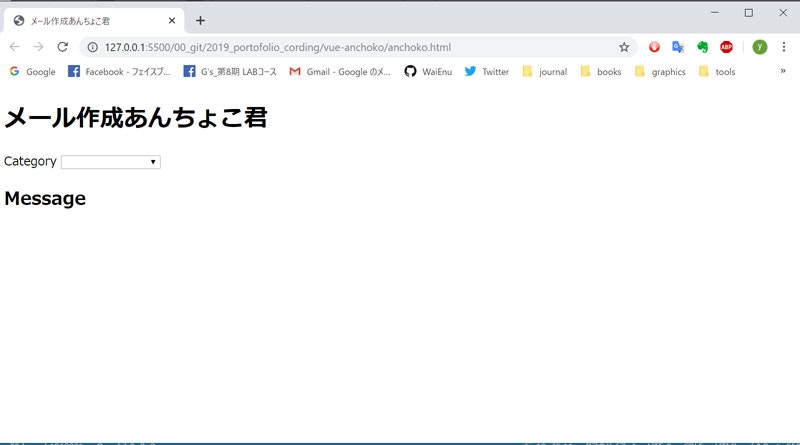Click the red circular extension icon
This screenshot has height=445, width=800.
(654, 47)
